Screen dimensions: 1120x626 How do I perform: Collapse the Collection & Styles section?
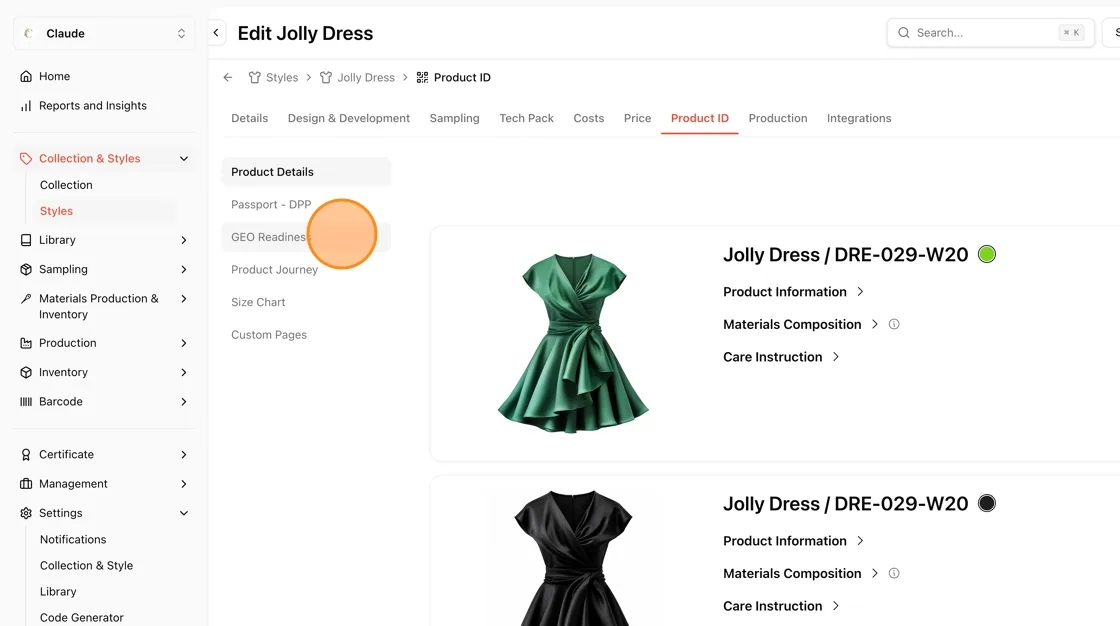(184, 159)
